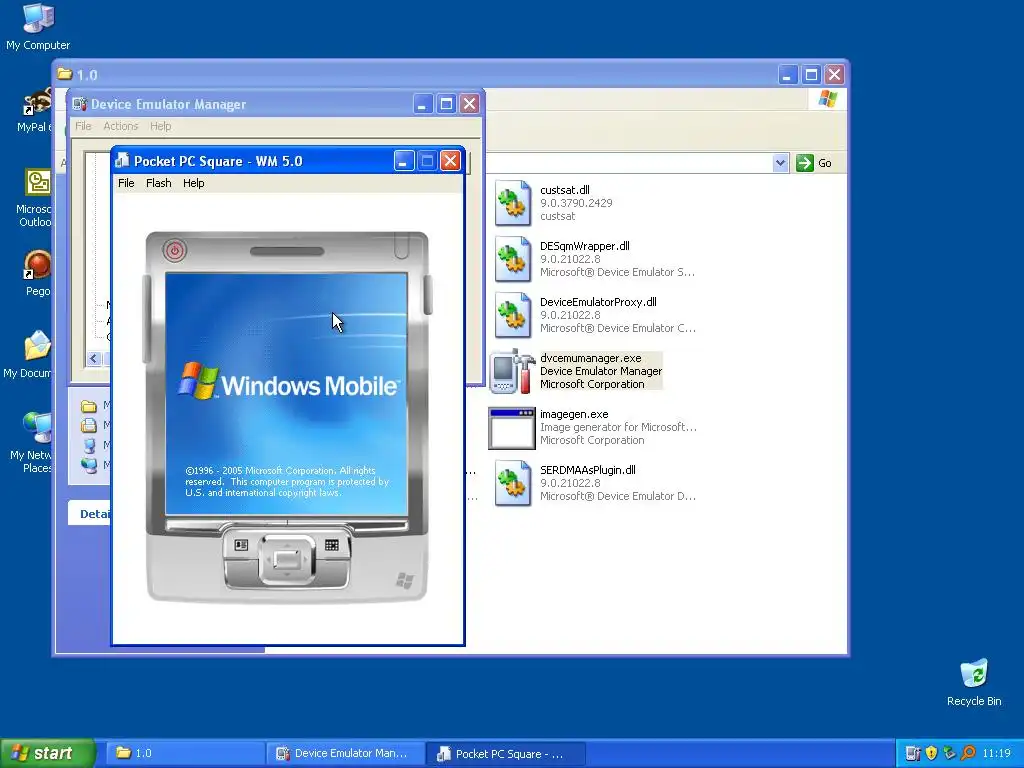Click the network connection tray icon
The height and width of the screenshot is (768, 1024).
pos(950,753)
